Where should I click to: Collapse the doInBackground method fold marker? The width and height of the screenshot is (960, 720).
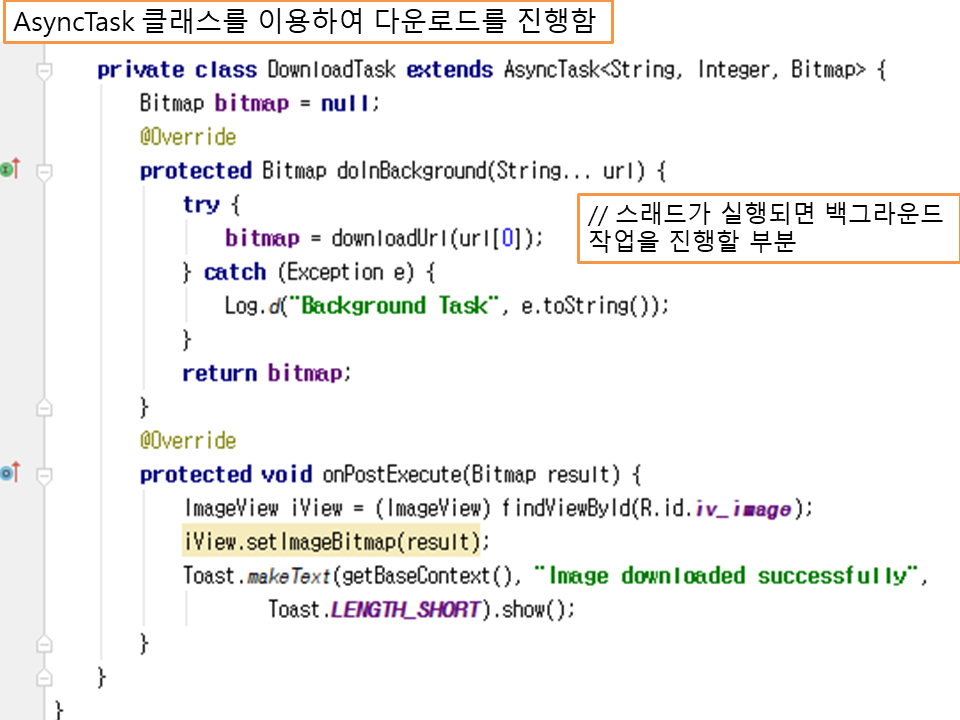click(43, 172)
